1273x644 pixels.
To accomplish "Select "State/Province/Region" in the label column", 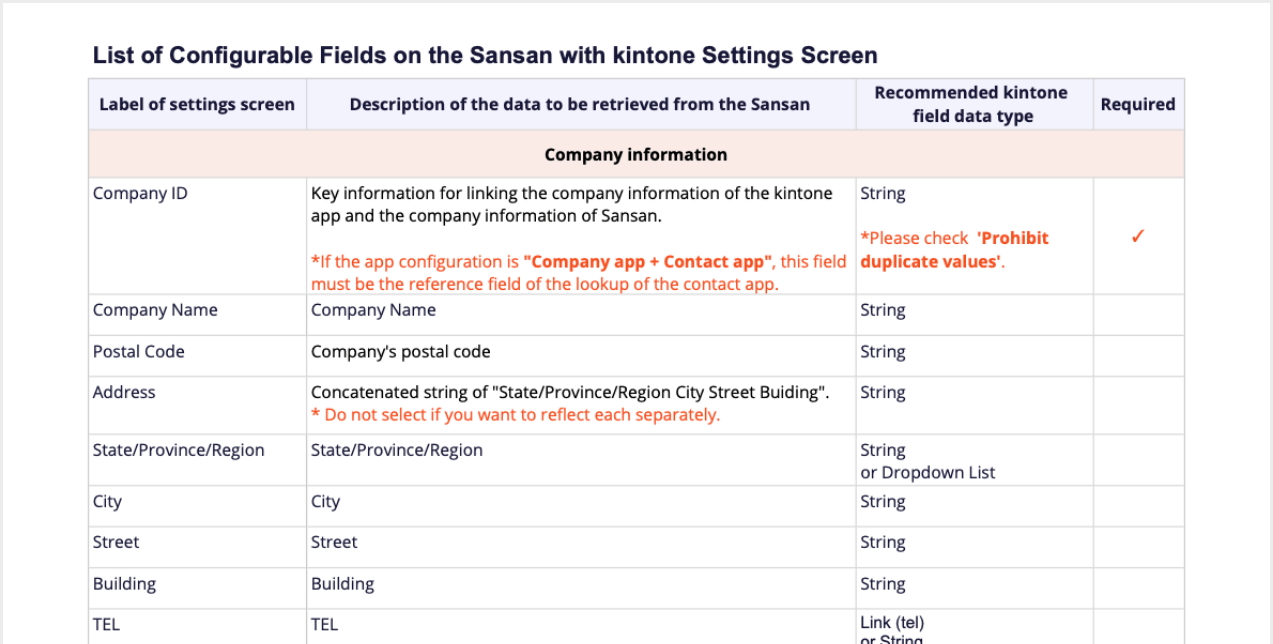I will click(179, 451).
